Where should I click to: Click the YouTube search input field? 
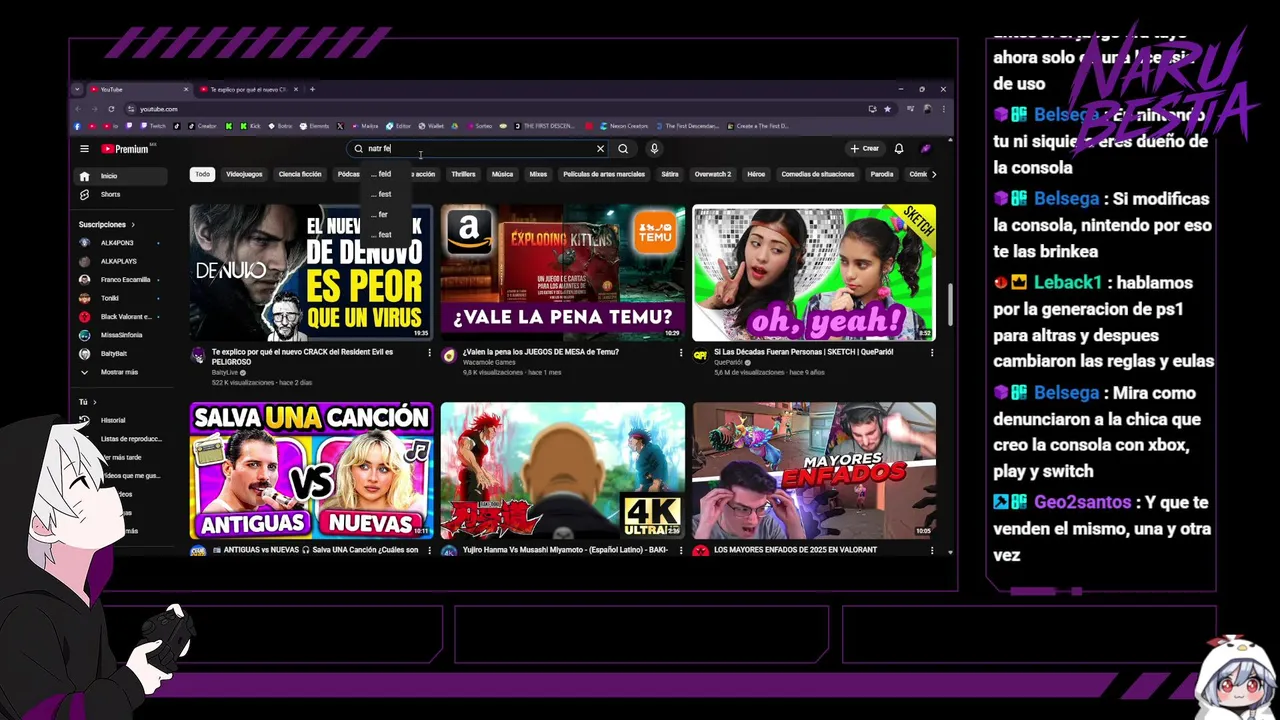coord(475,149)
